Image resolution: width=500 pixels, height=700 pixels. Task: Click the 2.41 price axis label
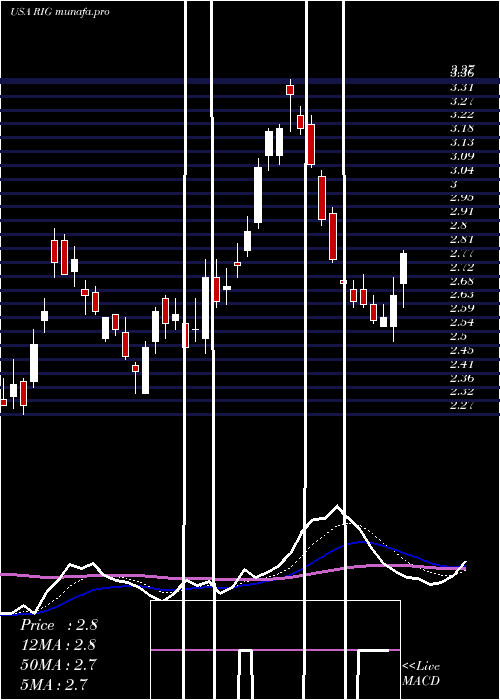[x=462, y=364]
